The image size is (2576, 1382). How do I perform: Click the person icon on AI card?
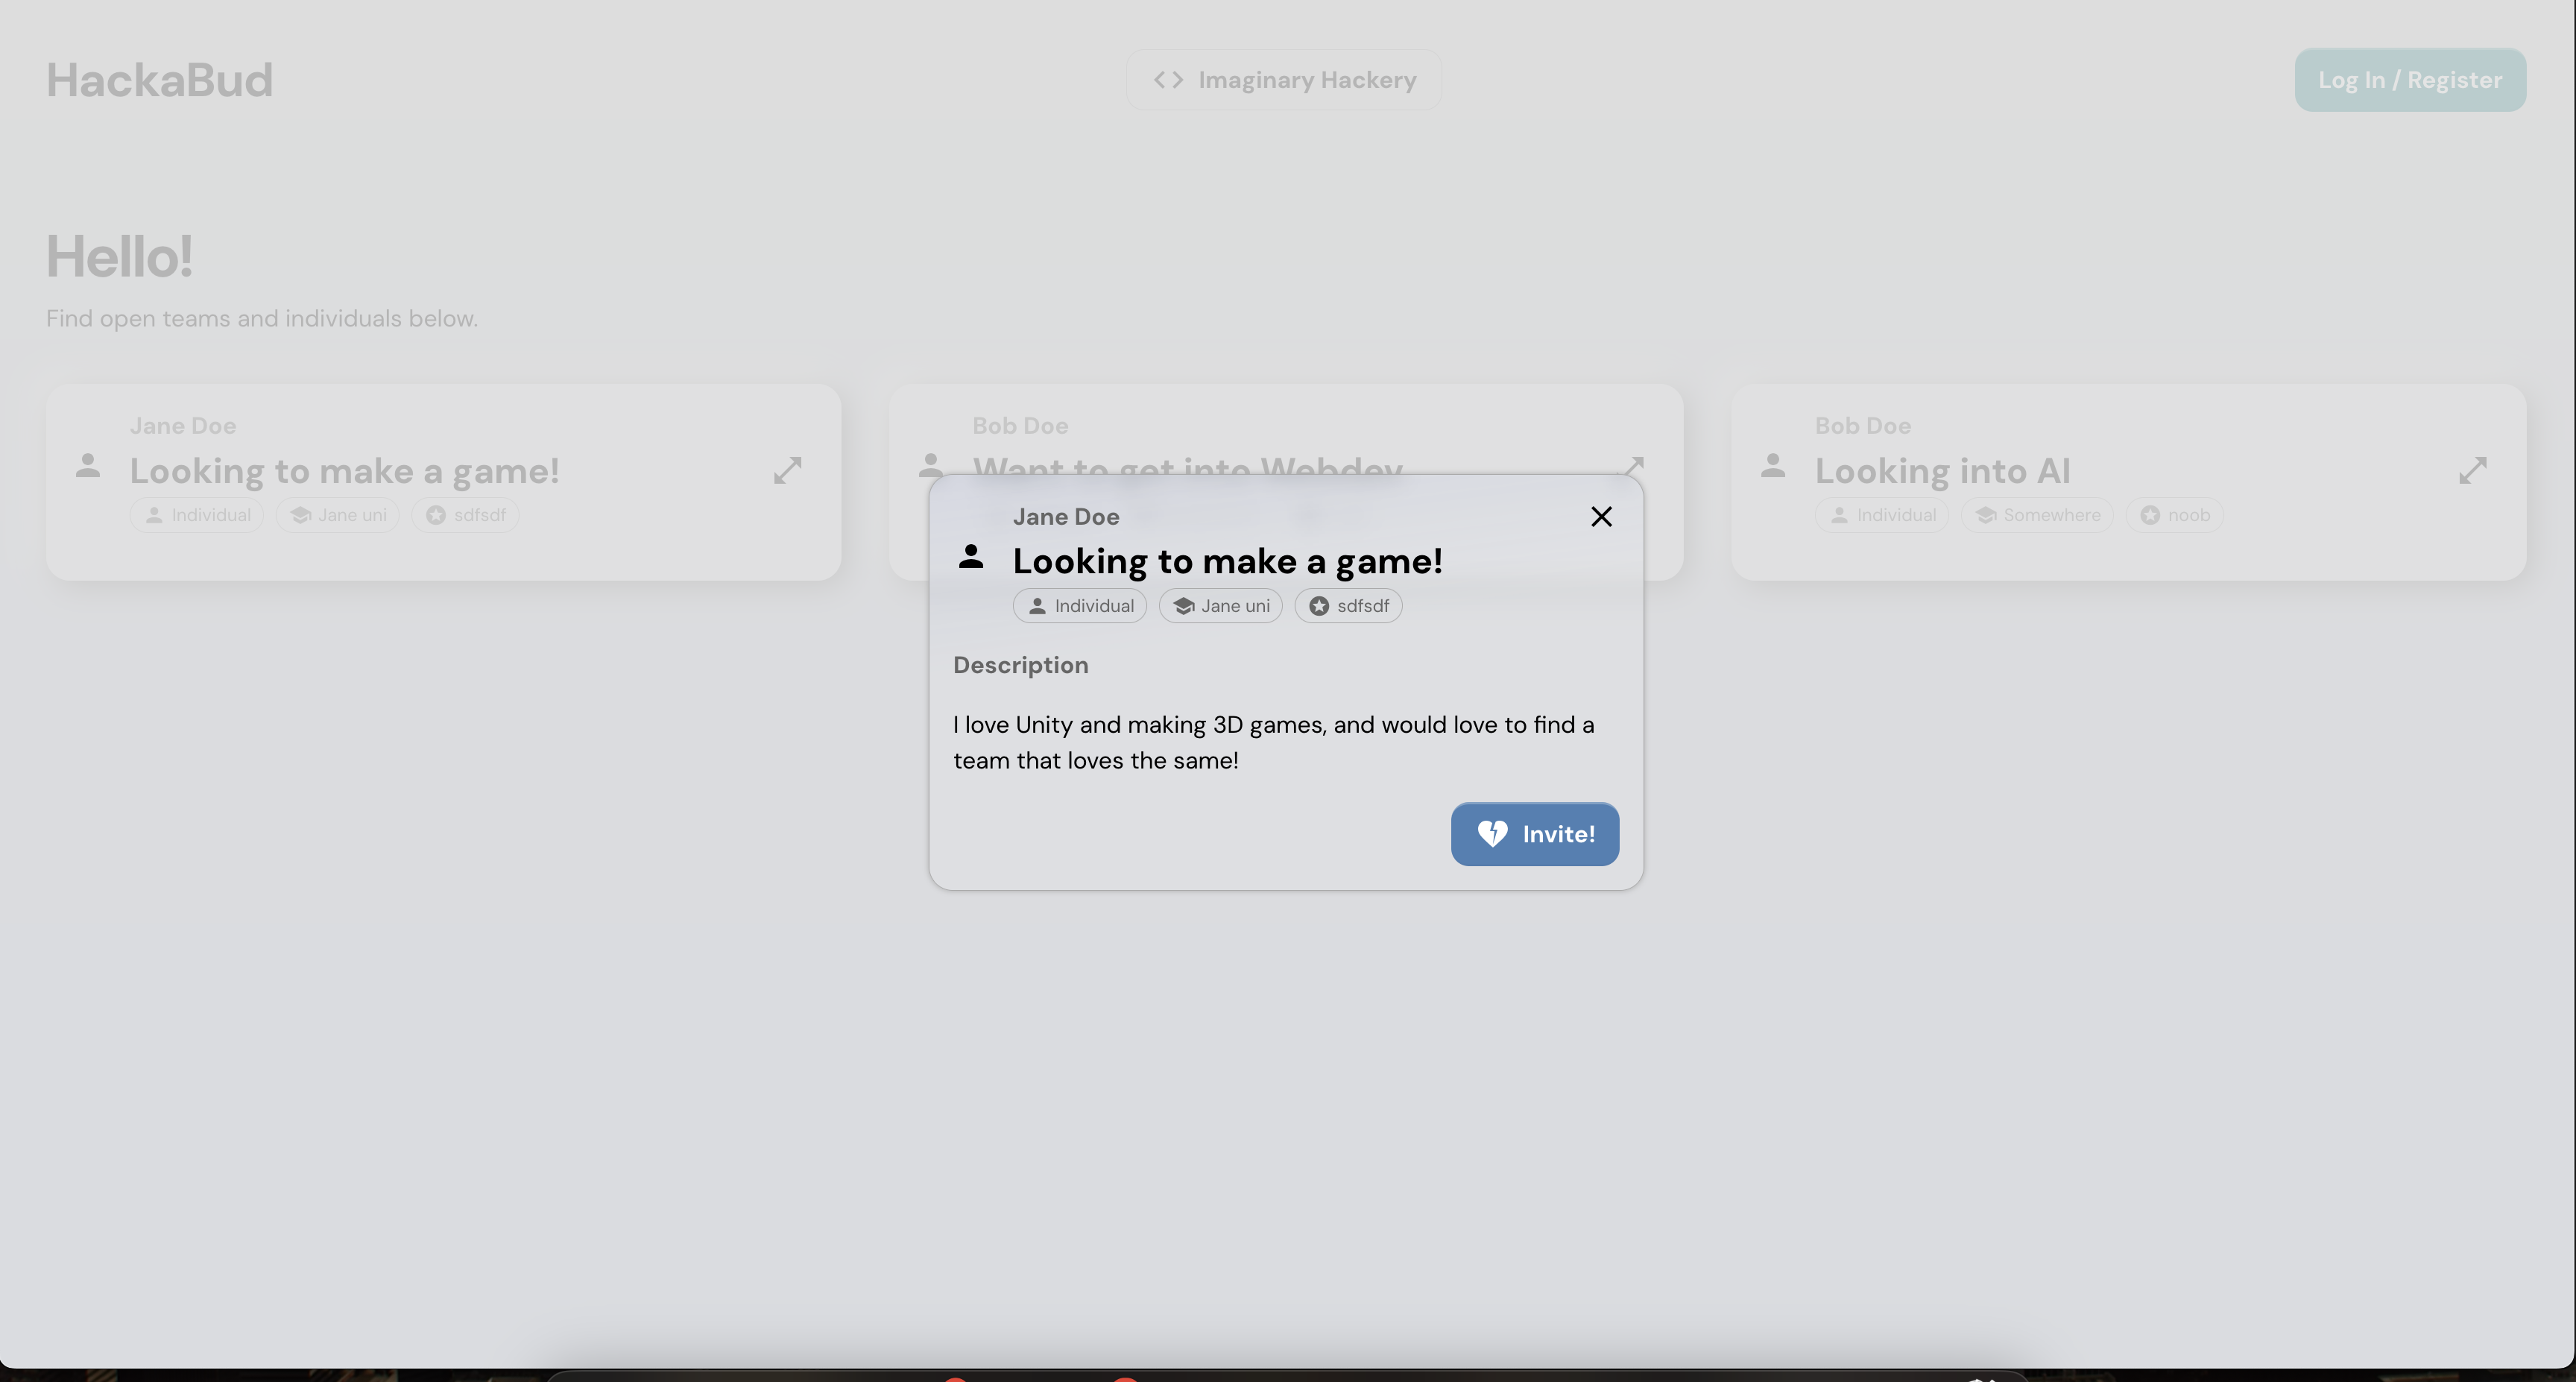[x=1772, y=465]
